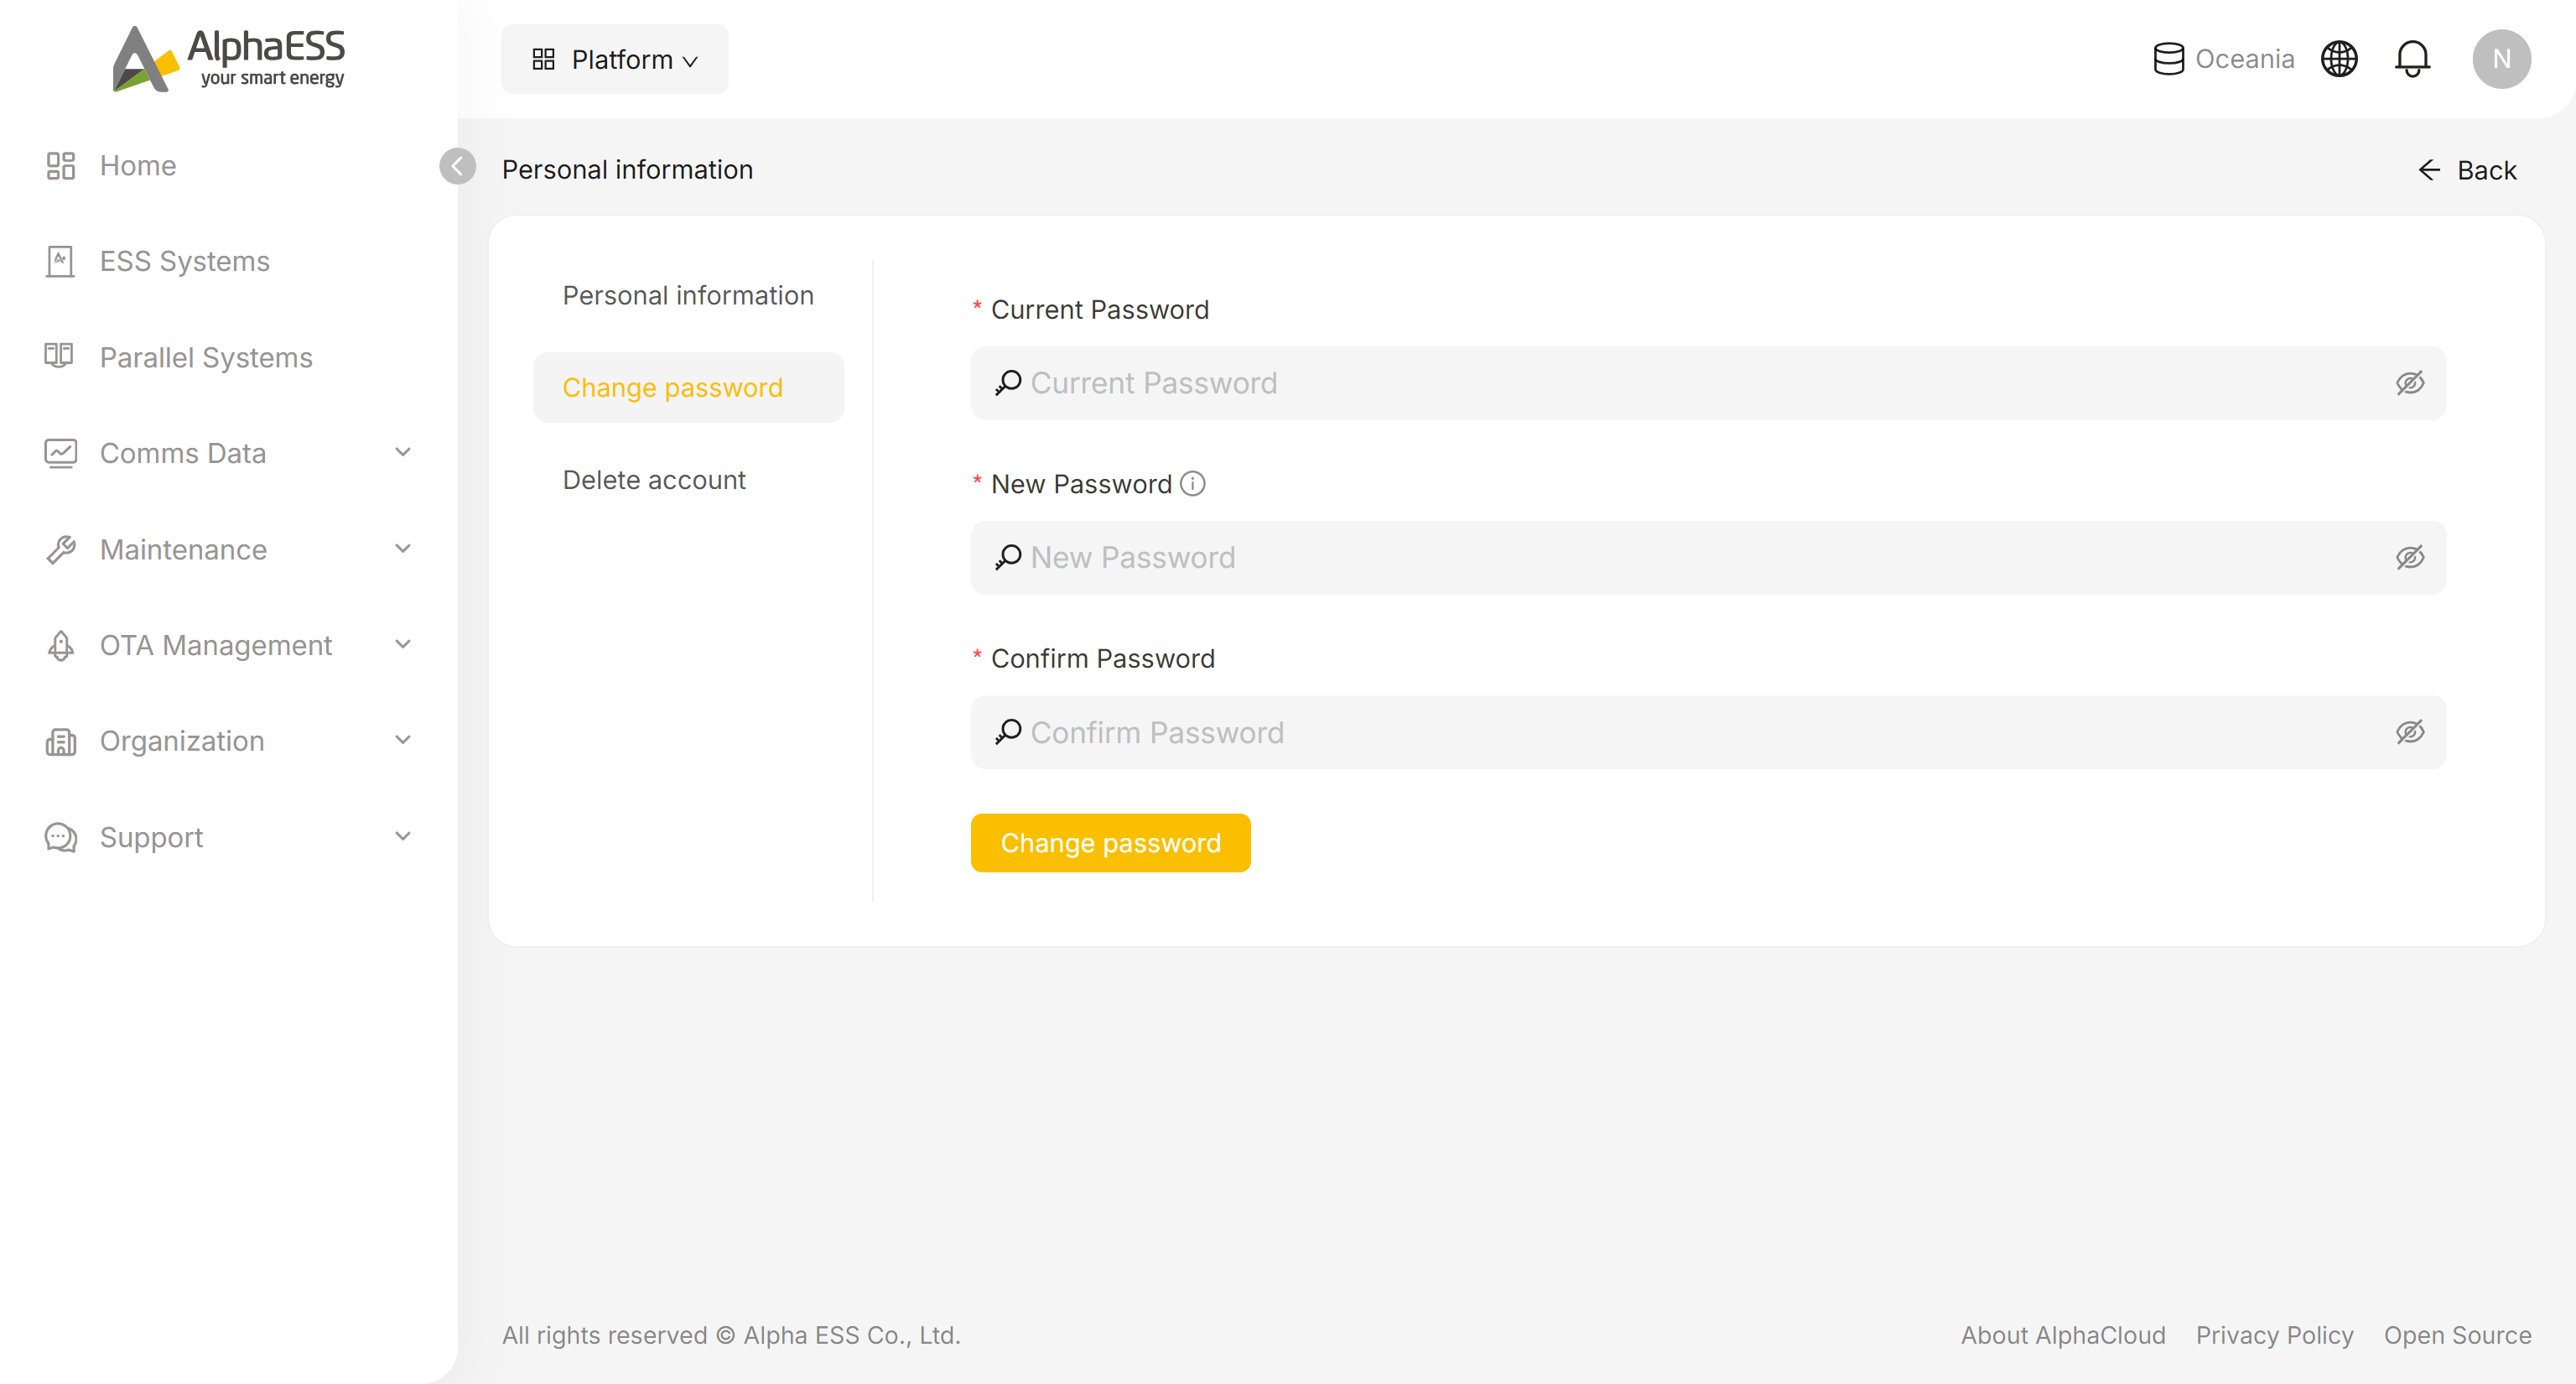The width and height of the screenshot is (2576, 1384).
Task: Click the AlphaESS logo
Action: [228, 58]
